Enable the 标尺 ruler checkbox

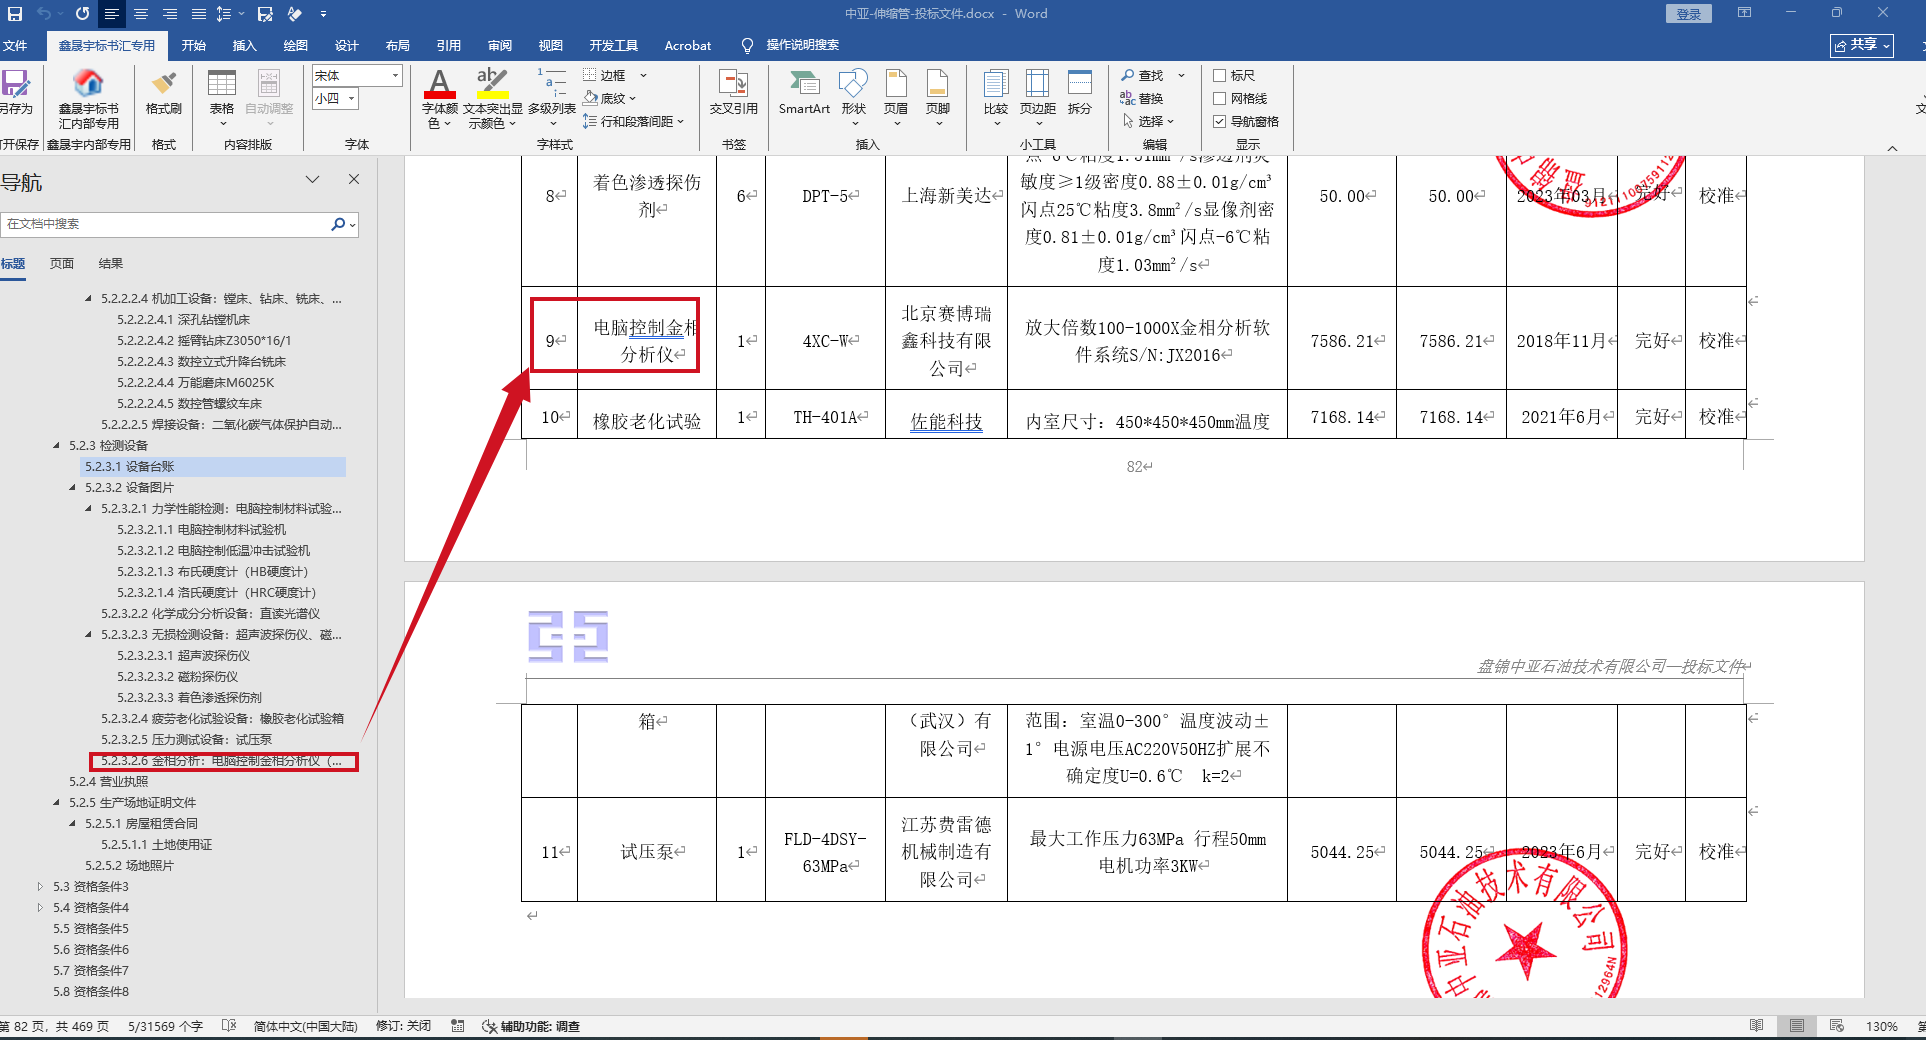point(1220,75)
